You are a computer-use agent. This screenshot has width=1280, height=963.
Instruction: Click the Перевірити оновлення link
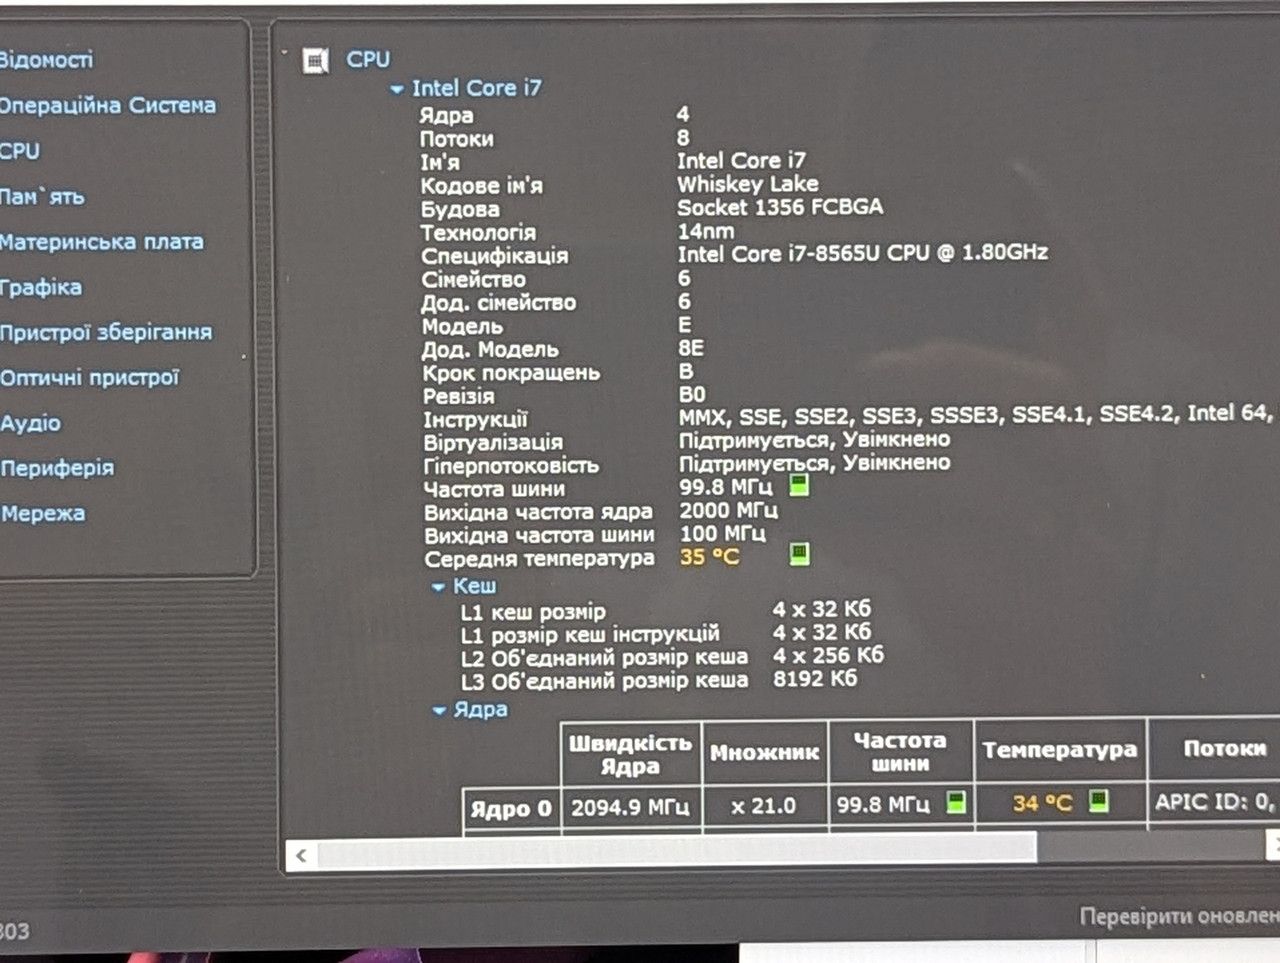pos(1180,916)
